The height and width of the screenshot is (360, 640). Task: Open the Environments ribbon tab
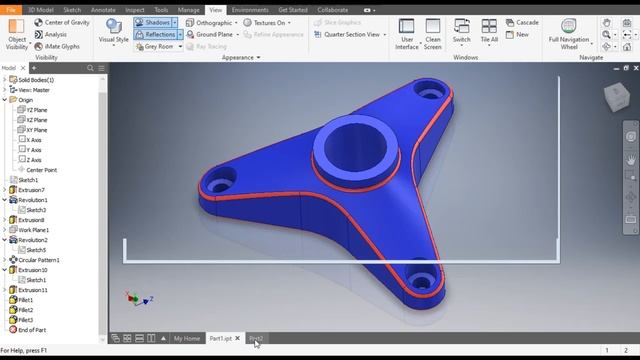click(x=250, y=10)
